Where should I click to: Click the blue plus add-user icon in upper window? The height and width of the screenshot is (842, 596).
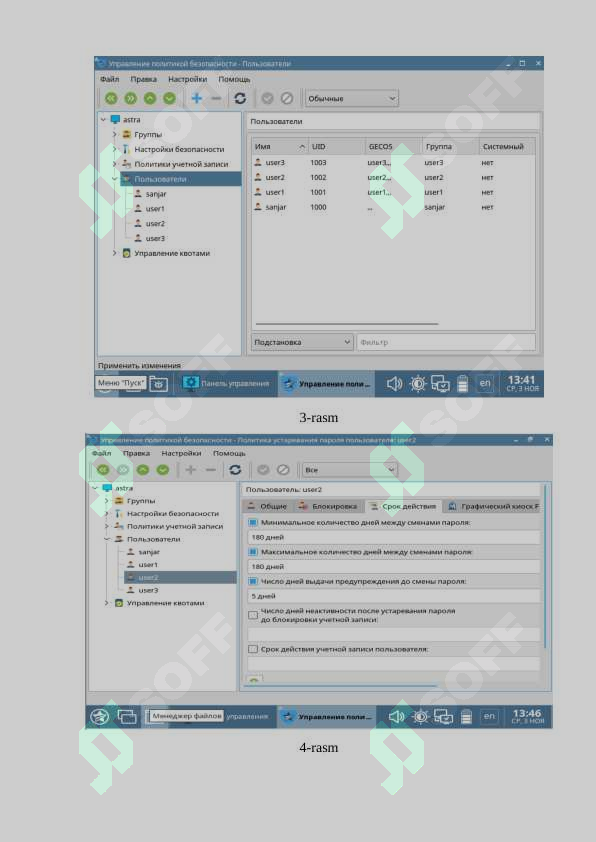tap(197, 98)
